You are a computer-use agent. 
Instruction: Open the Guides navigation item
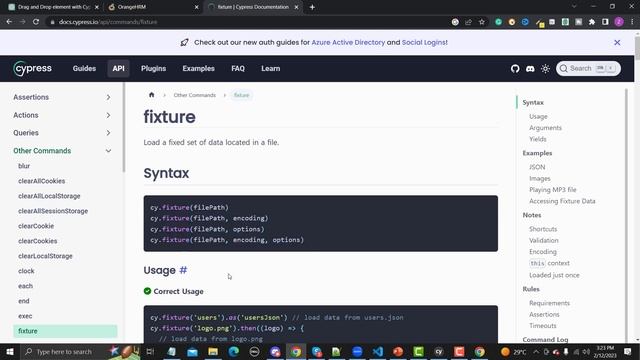tap(84, 69)
